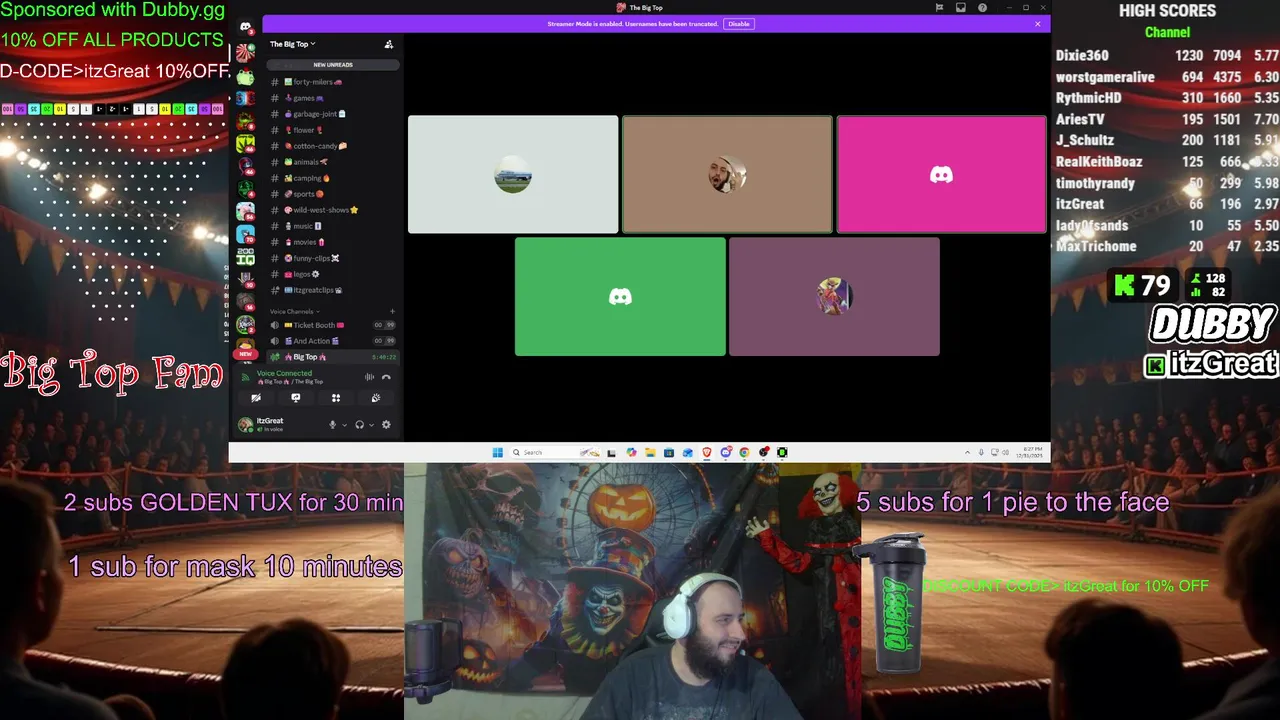Open the Activities launcher icon
The height and width of the screenshot is (720, 1280).
(x=336, y=398)
